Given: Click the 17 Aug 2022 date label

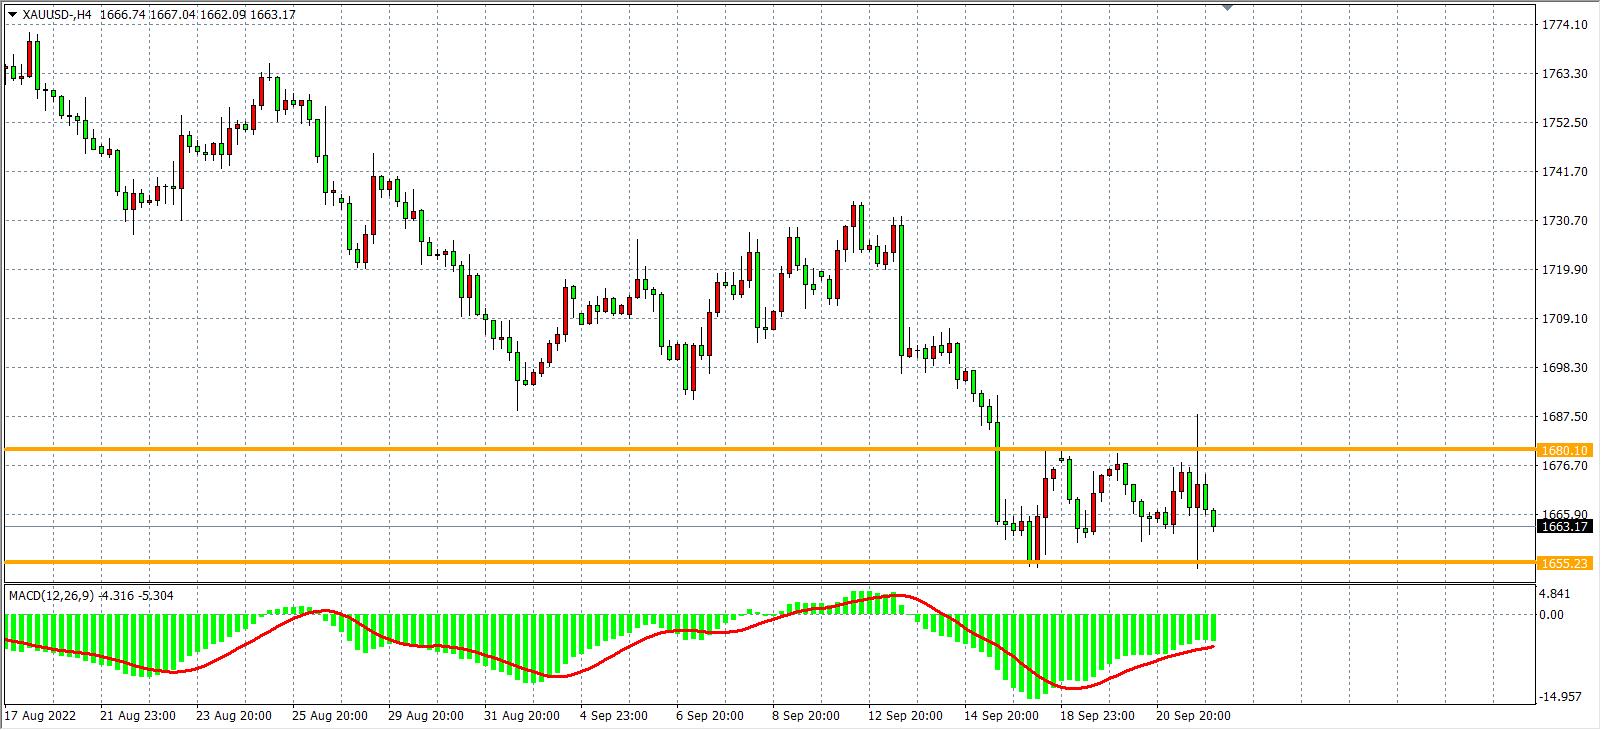Looking at the screenshot, I should point(40,716).
